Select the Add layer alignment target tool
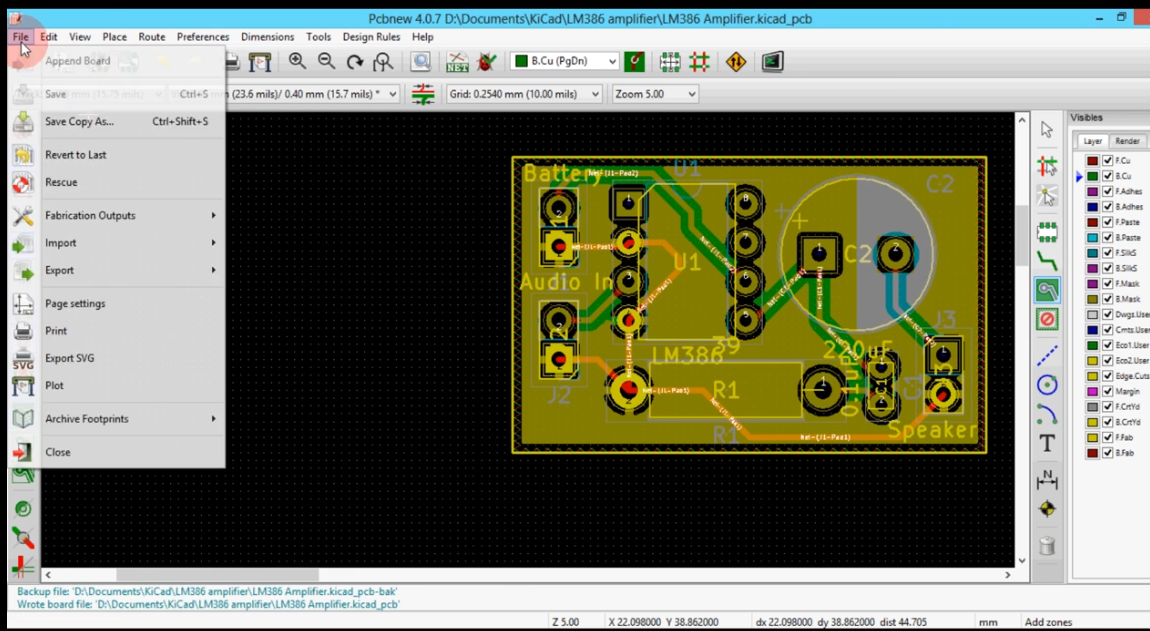This screenshot has width=1150, height=631. (x=1047, y=508)
